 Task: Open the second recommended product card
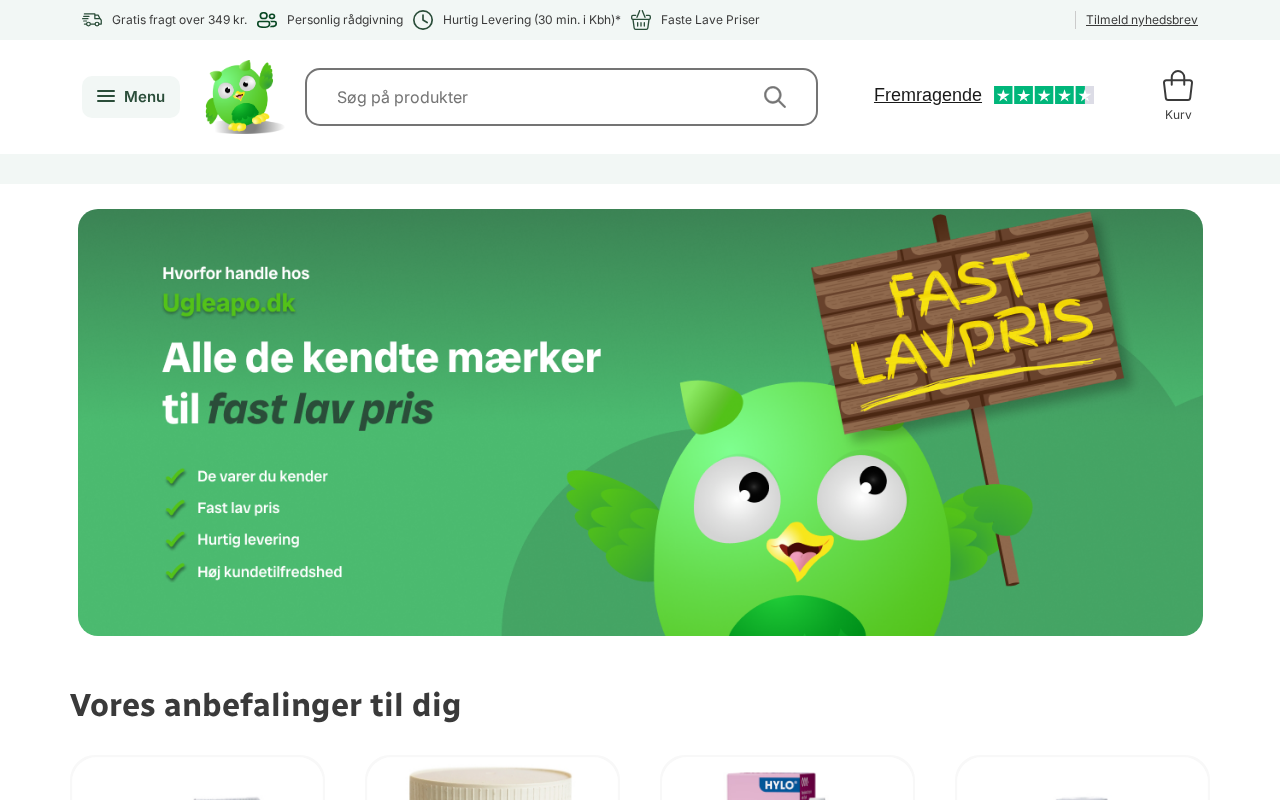point(492,778)
